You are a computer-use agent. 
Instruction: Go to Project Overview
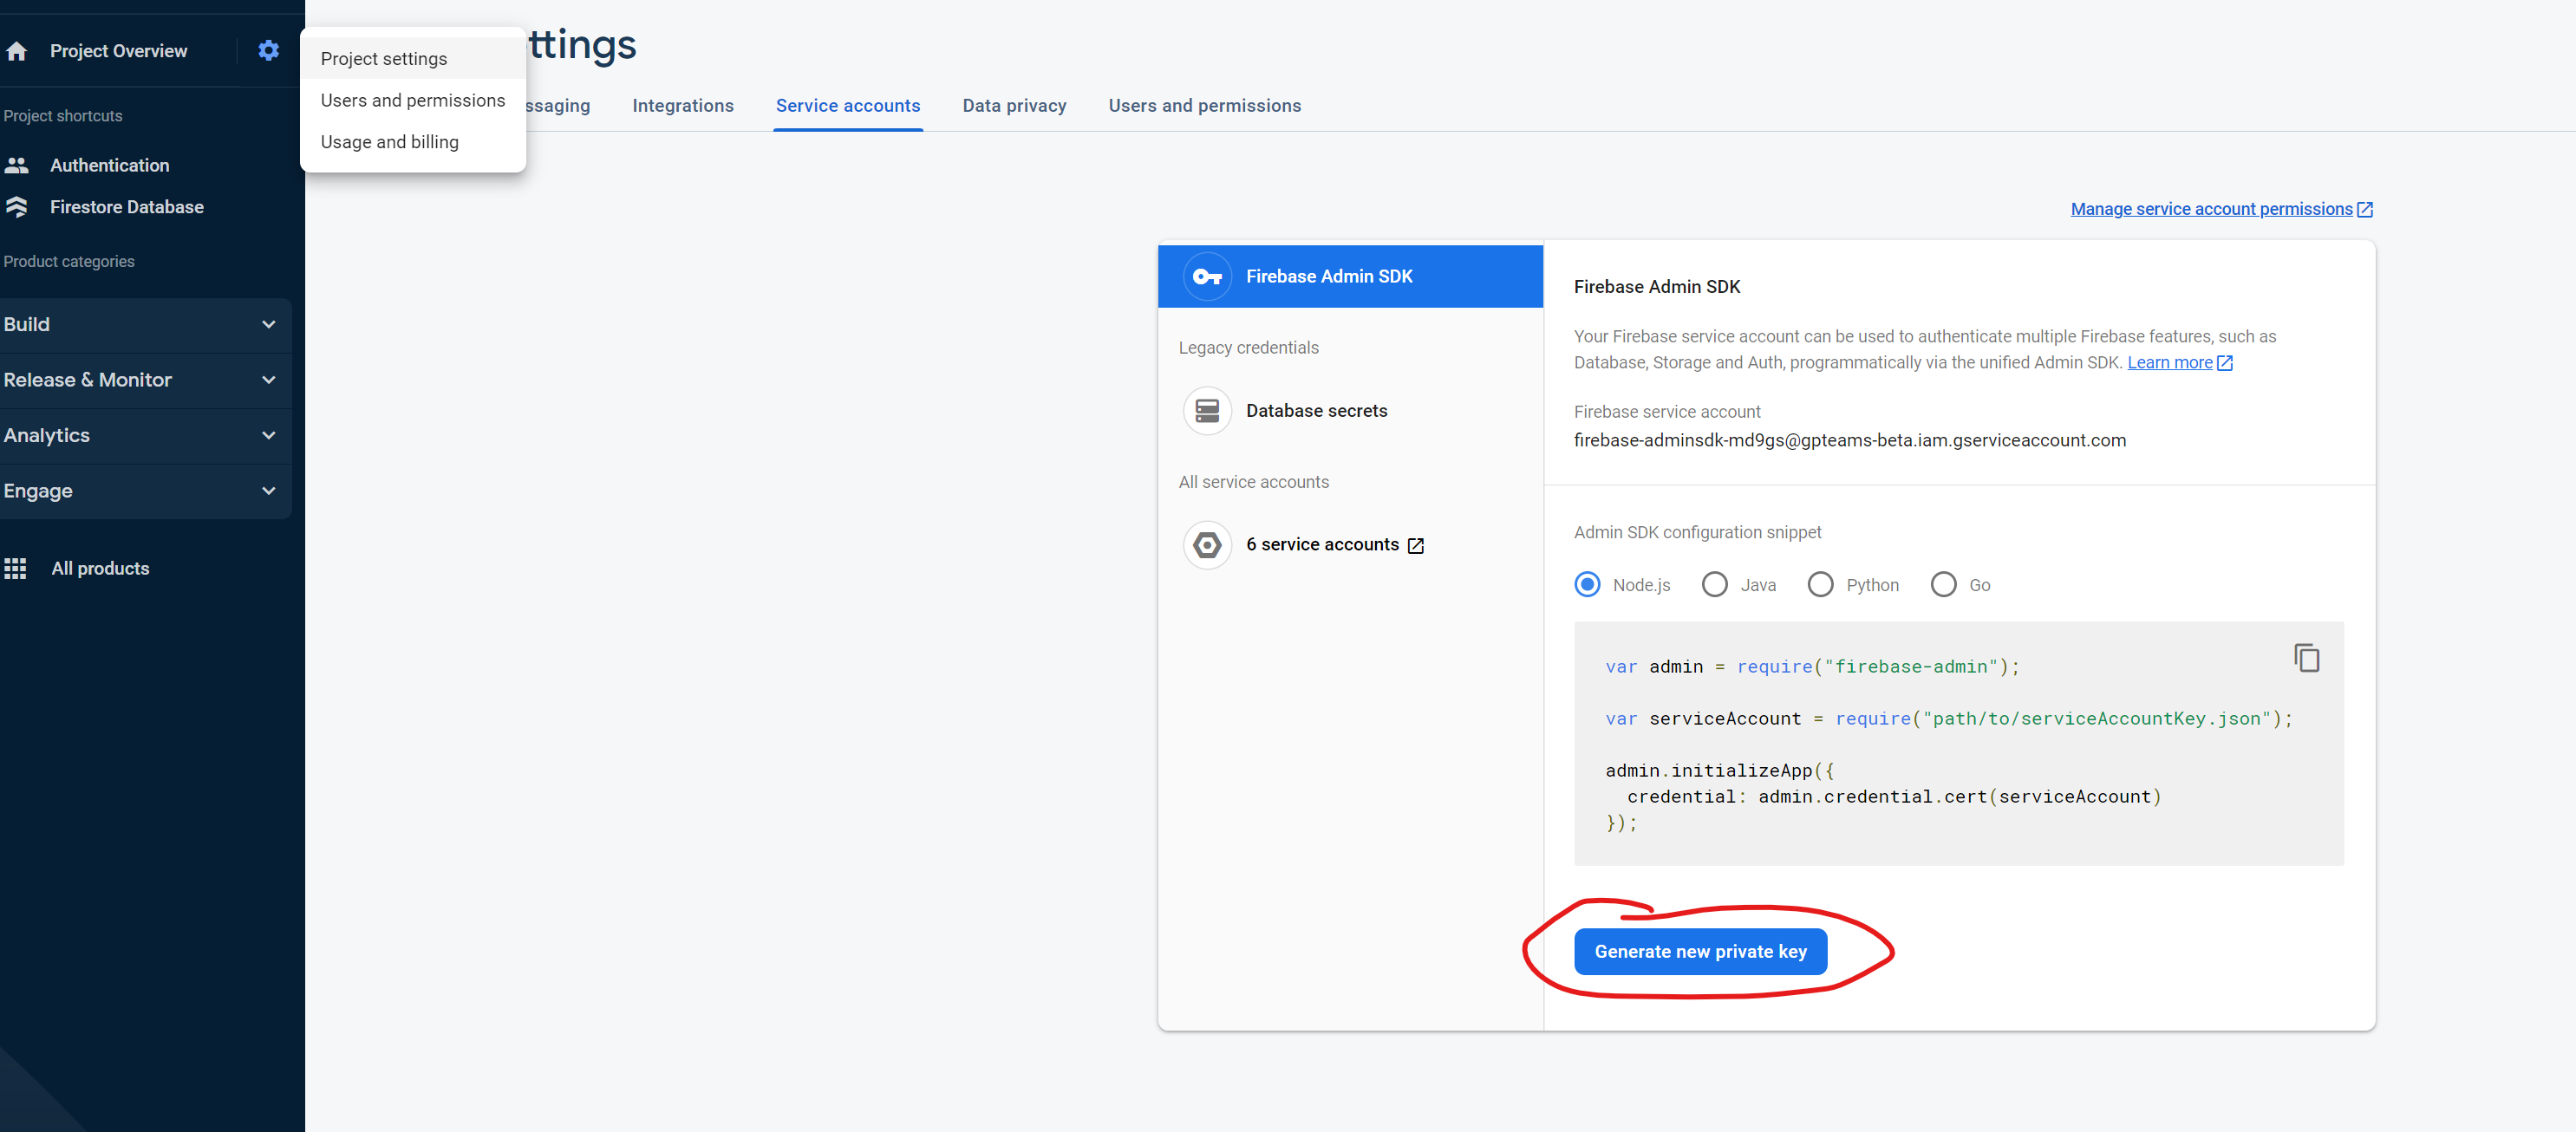pyautogui.click(x=118, y=51)
